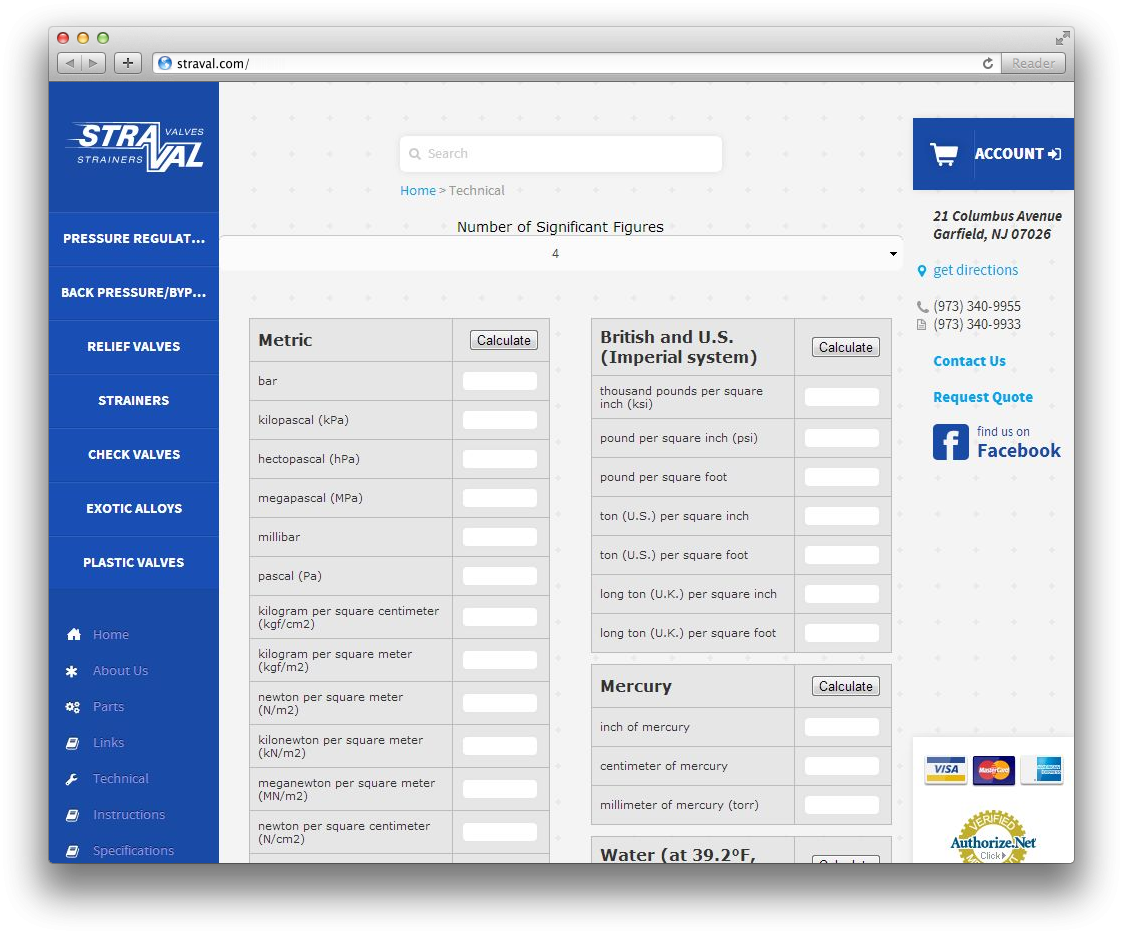The width and height of the screenshot is (1123, 934).
Task: Click the Visa card icon
Action: (x=945, y=770)
